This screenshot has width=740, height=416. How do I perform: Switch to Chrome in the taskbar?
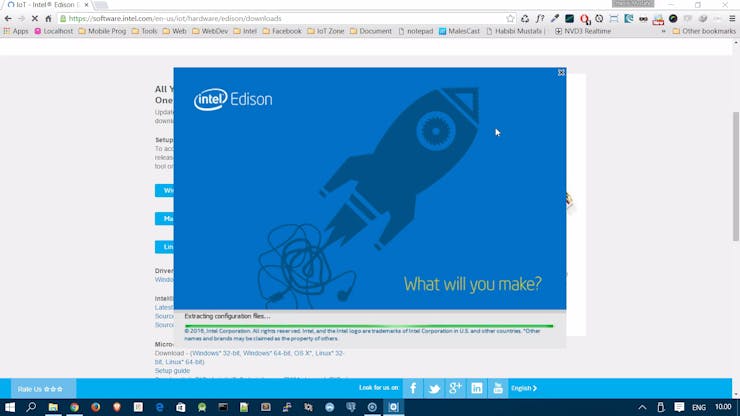click(x=75, y=407)
